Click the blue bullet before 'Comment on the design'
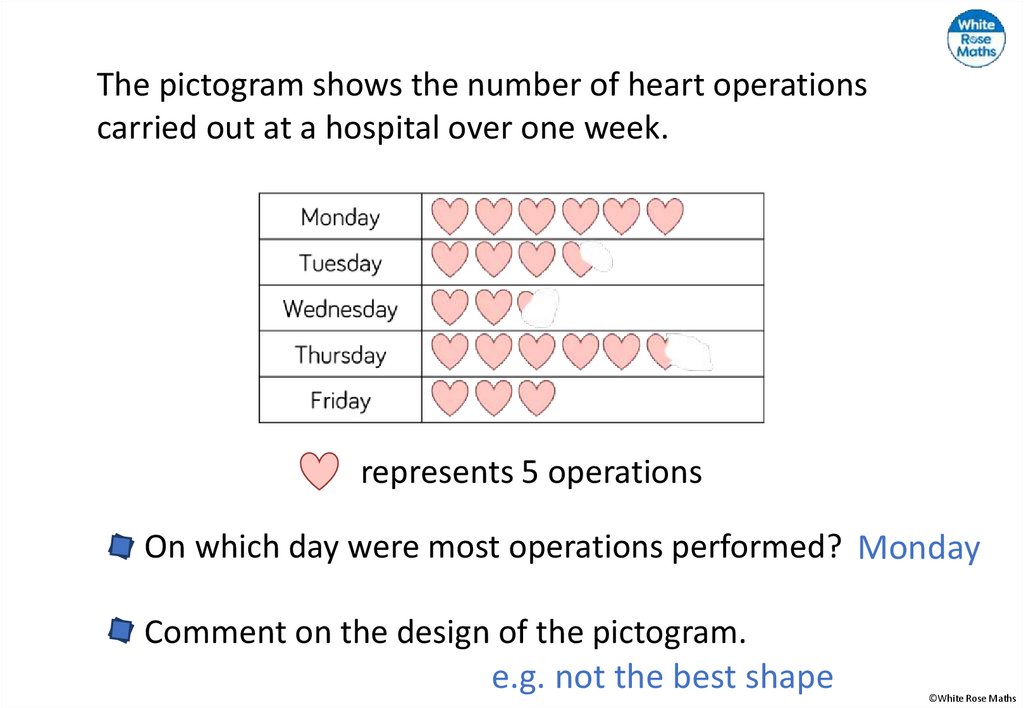Viewport: 1024px width, 708px height. 120,631
